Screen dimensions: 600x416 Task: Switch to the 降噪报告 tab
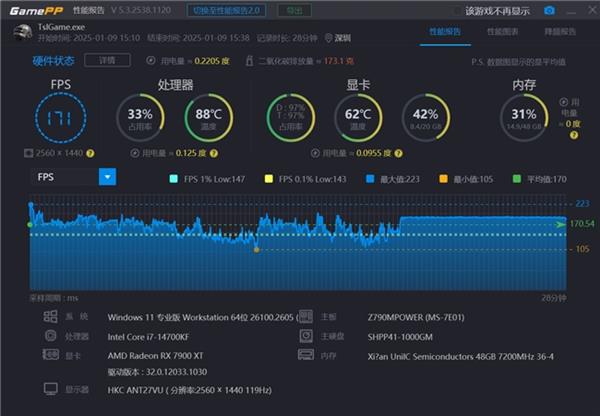558,32
